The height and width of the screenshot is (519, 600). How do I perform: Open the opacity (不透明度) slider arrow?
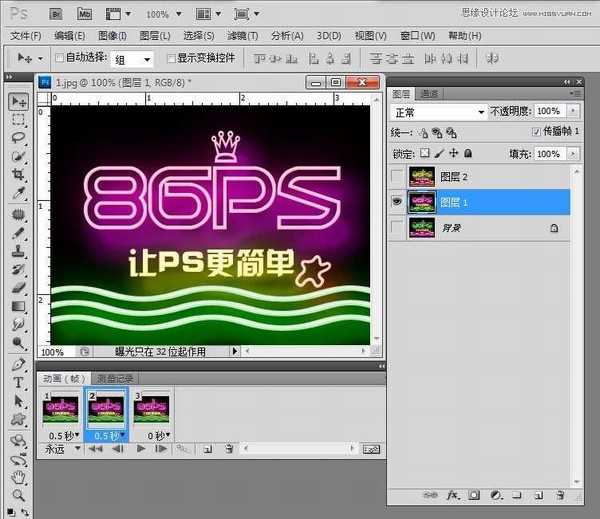(573, 111)
